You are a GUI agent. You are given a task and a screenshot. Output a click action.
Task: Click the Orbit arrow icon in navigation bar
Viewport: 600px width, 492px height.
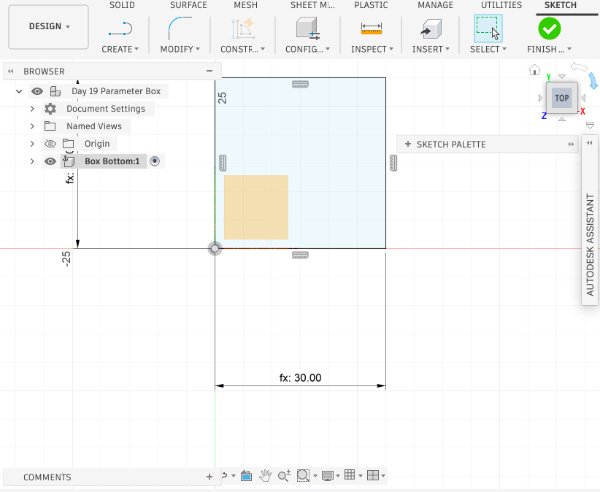pyautogui.click(x=224, y=475)
